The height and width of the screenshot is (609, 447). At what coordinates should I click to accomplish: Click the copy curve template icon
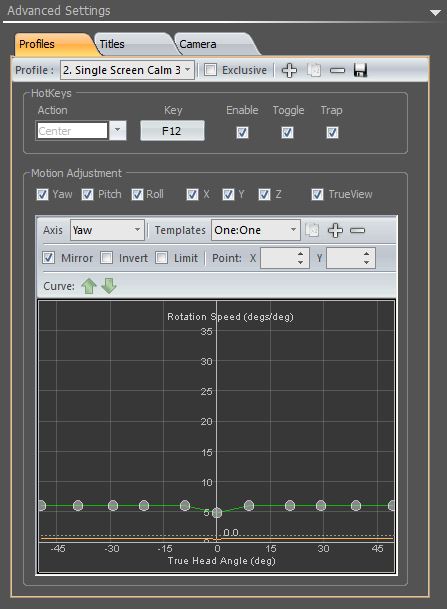(x=312, y=230)
